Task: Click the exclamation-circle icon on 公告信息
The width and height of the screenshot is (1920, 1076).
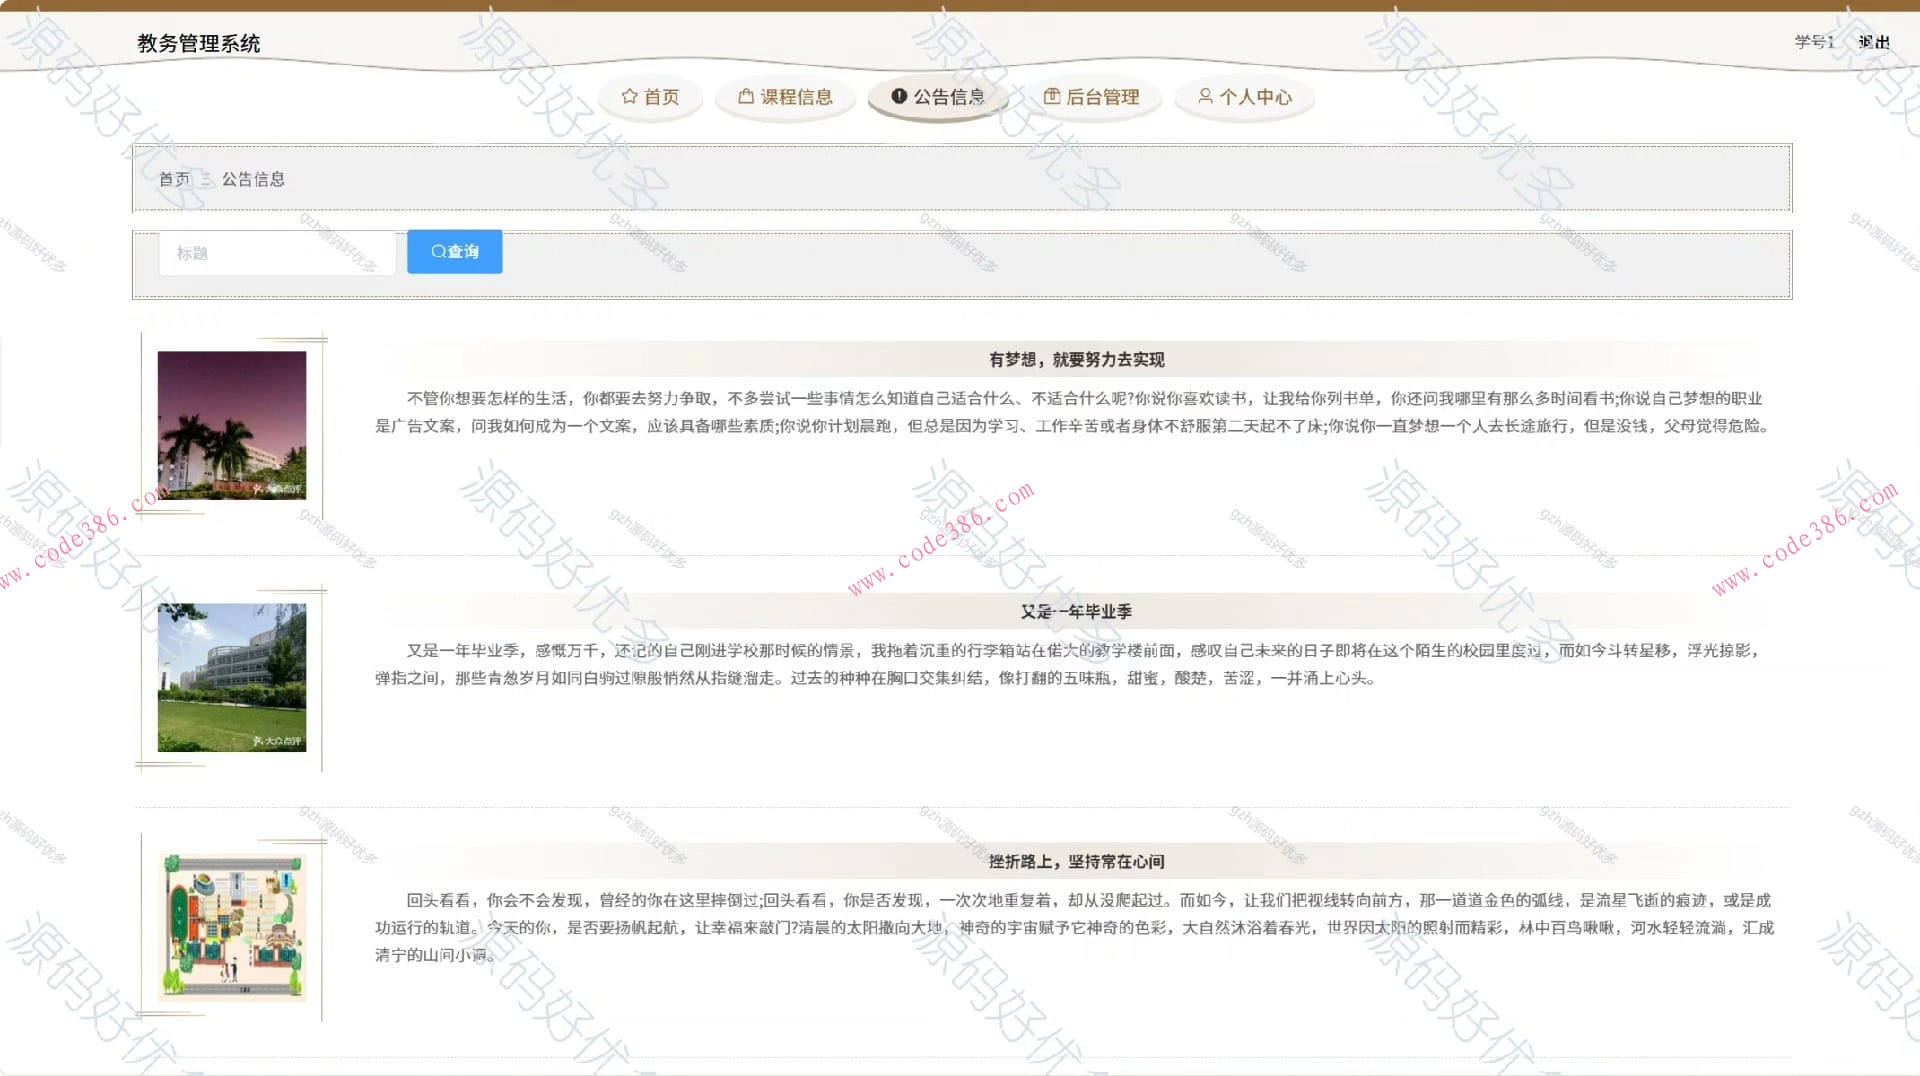Action: [x=898, y=96]
